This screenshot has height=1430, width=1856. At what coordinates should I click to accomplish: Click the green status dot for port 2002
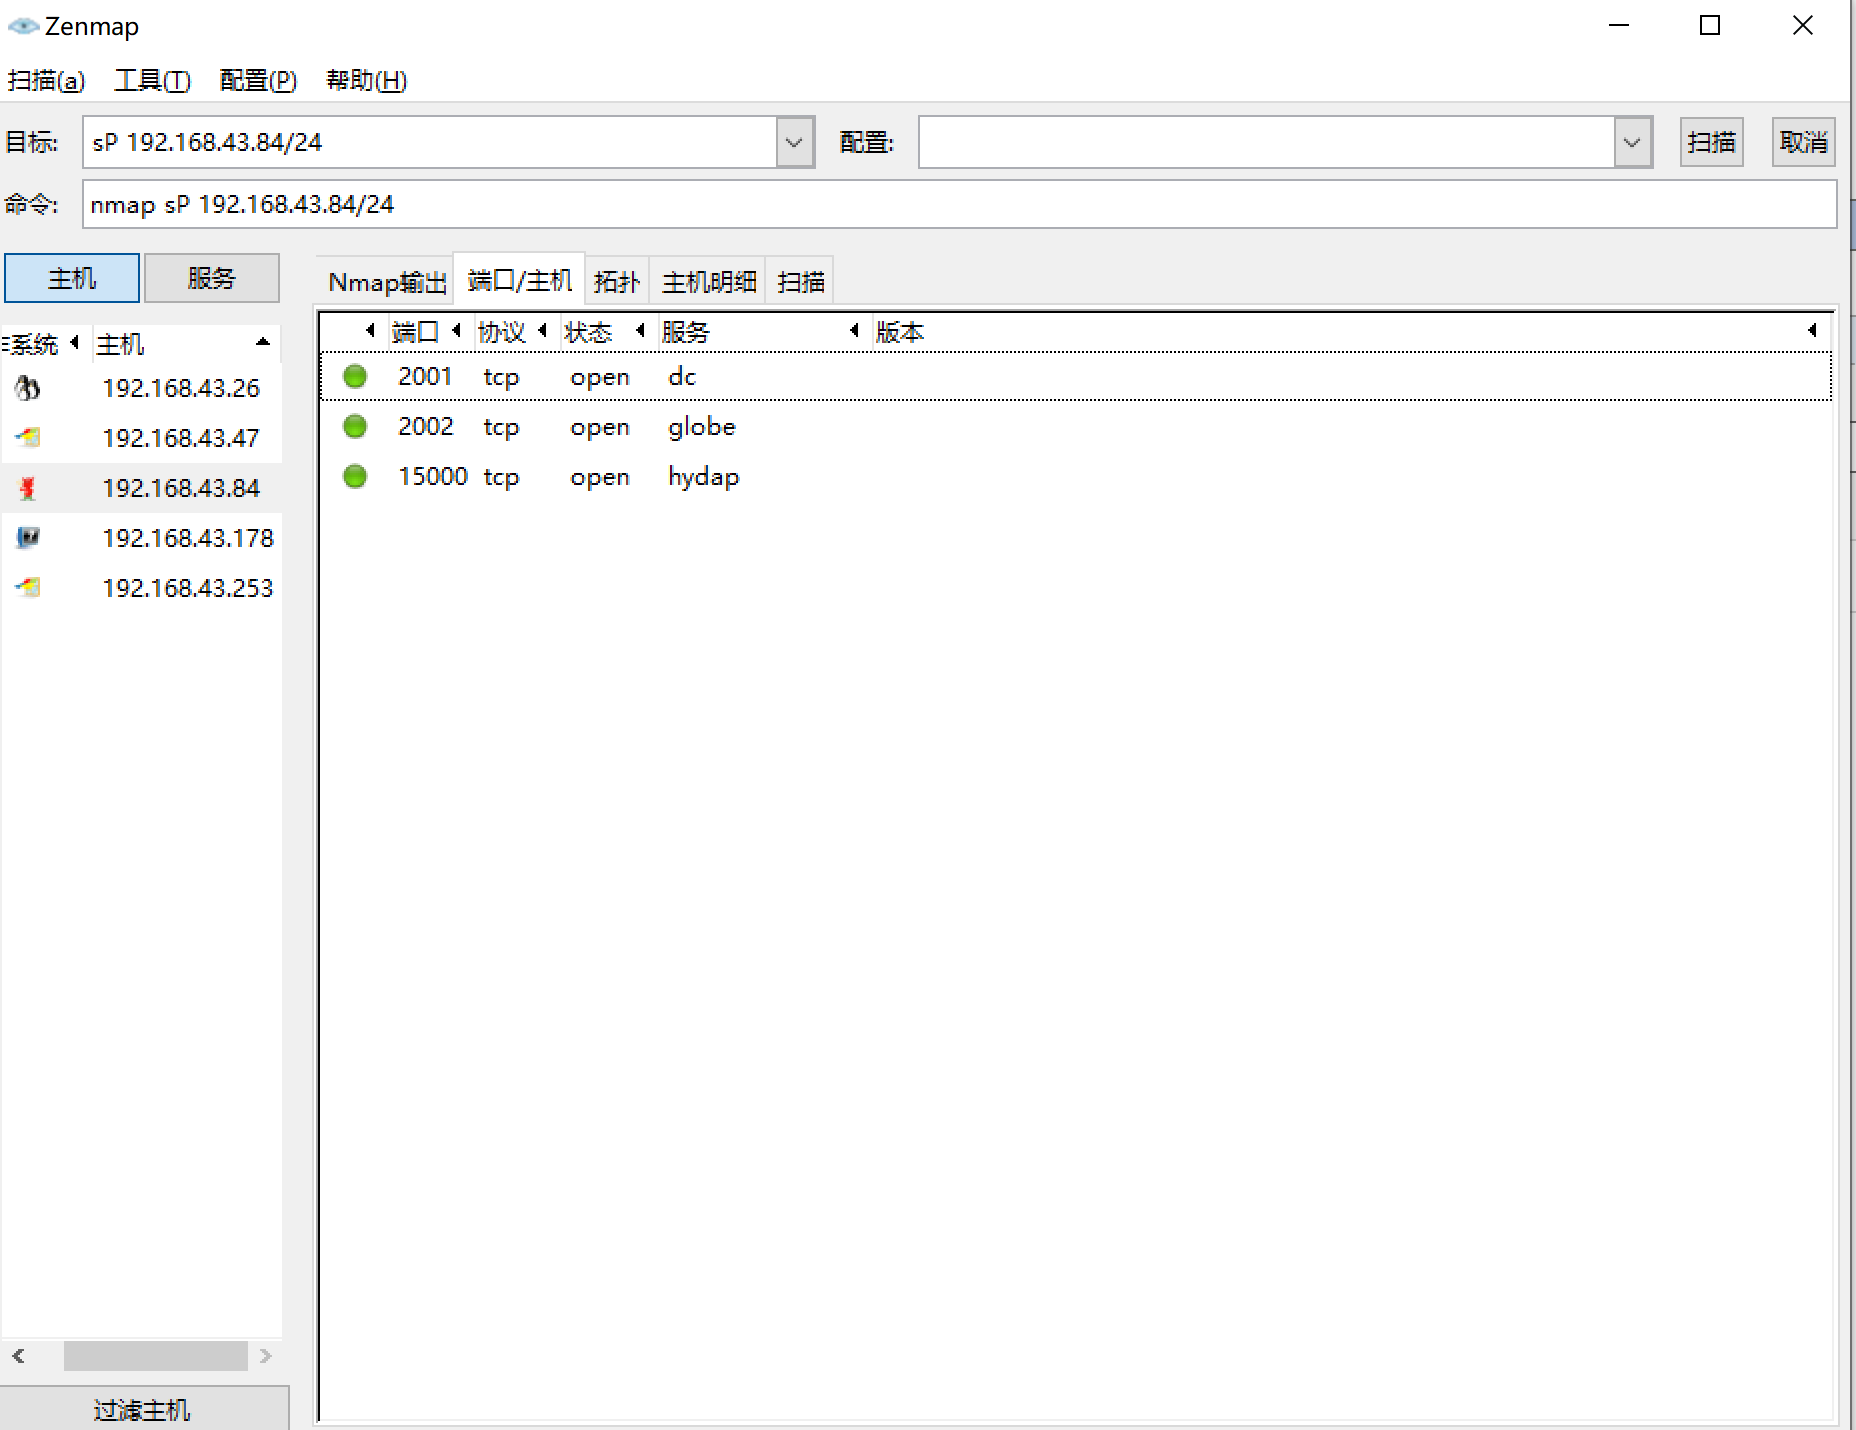pos(355,427)
